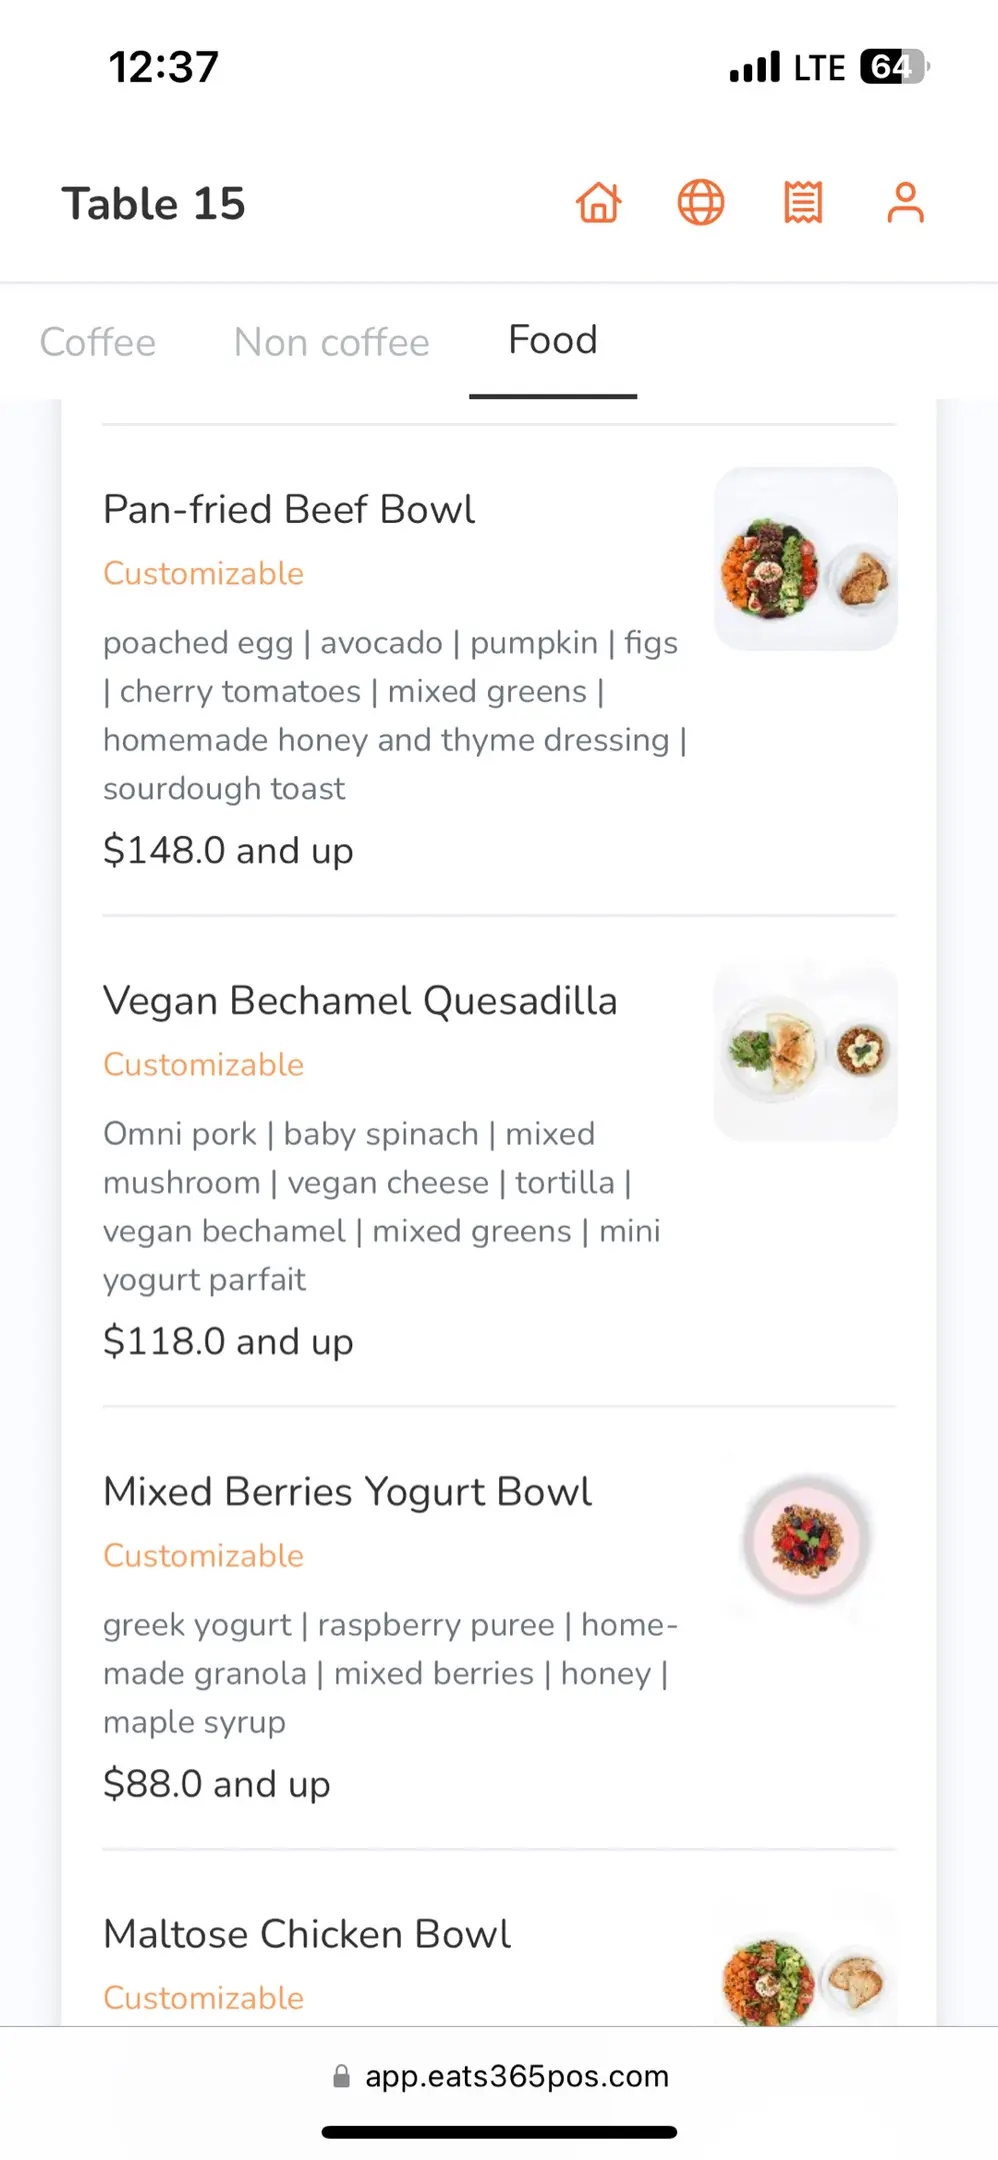Tap the home icon in header
998x2160 pixels.
pyautogui.click(x=598, y=203)
